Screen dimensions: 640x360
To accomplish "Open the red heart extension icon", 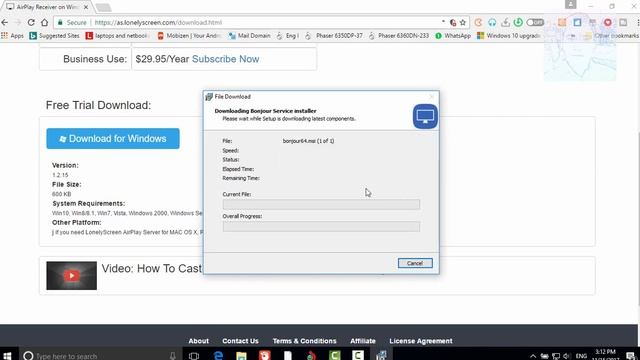I will pos(608,22).
